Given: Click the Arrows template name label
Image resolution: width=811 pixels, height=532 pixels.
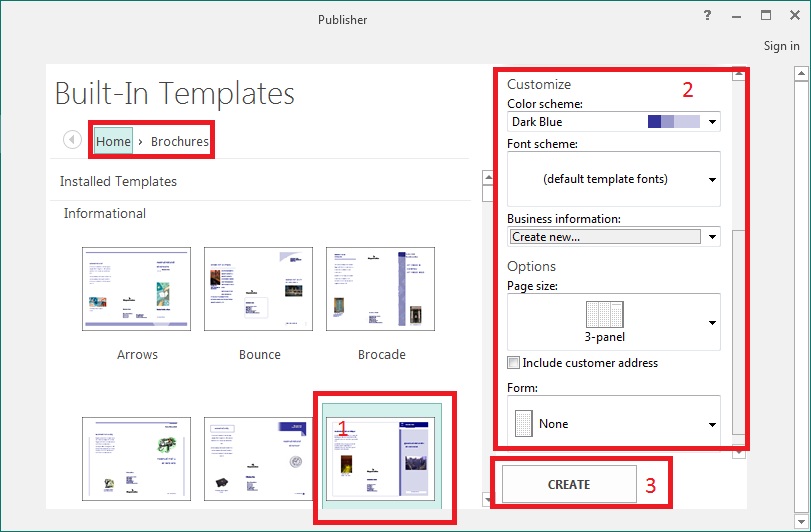Looking at the screenshot, I should (x=137, y=355).
